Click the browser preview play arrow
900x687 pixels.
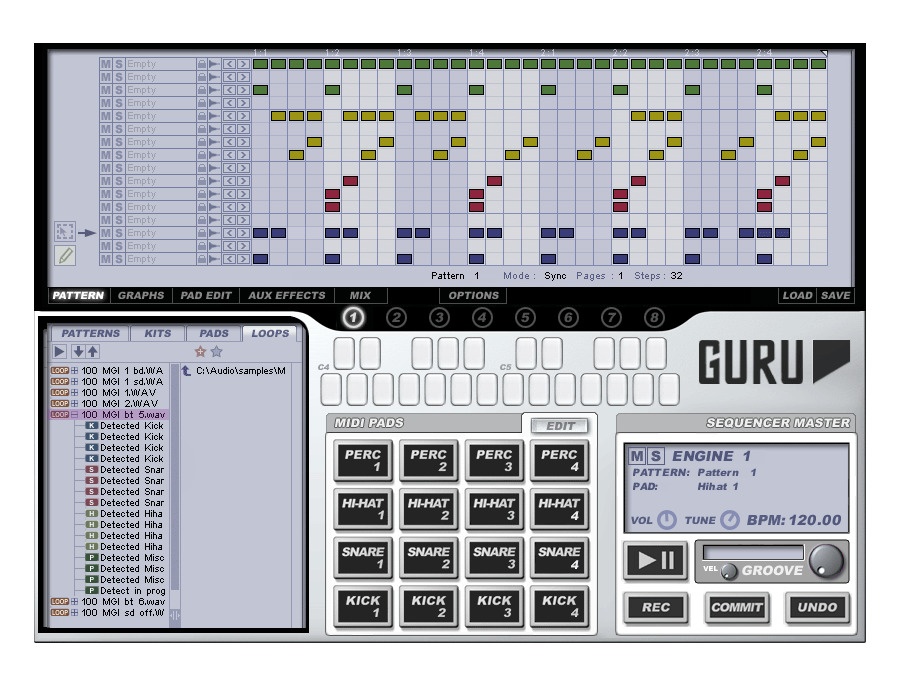[59, 352]
